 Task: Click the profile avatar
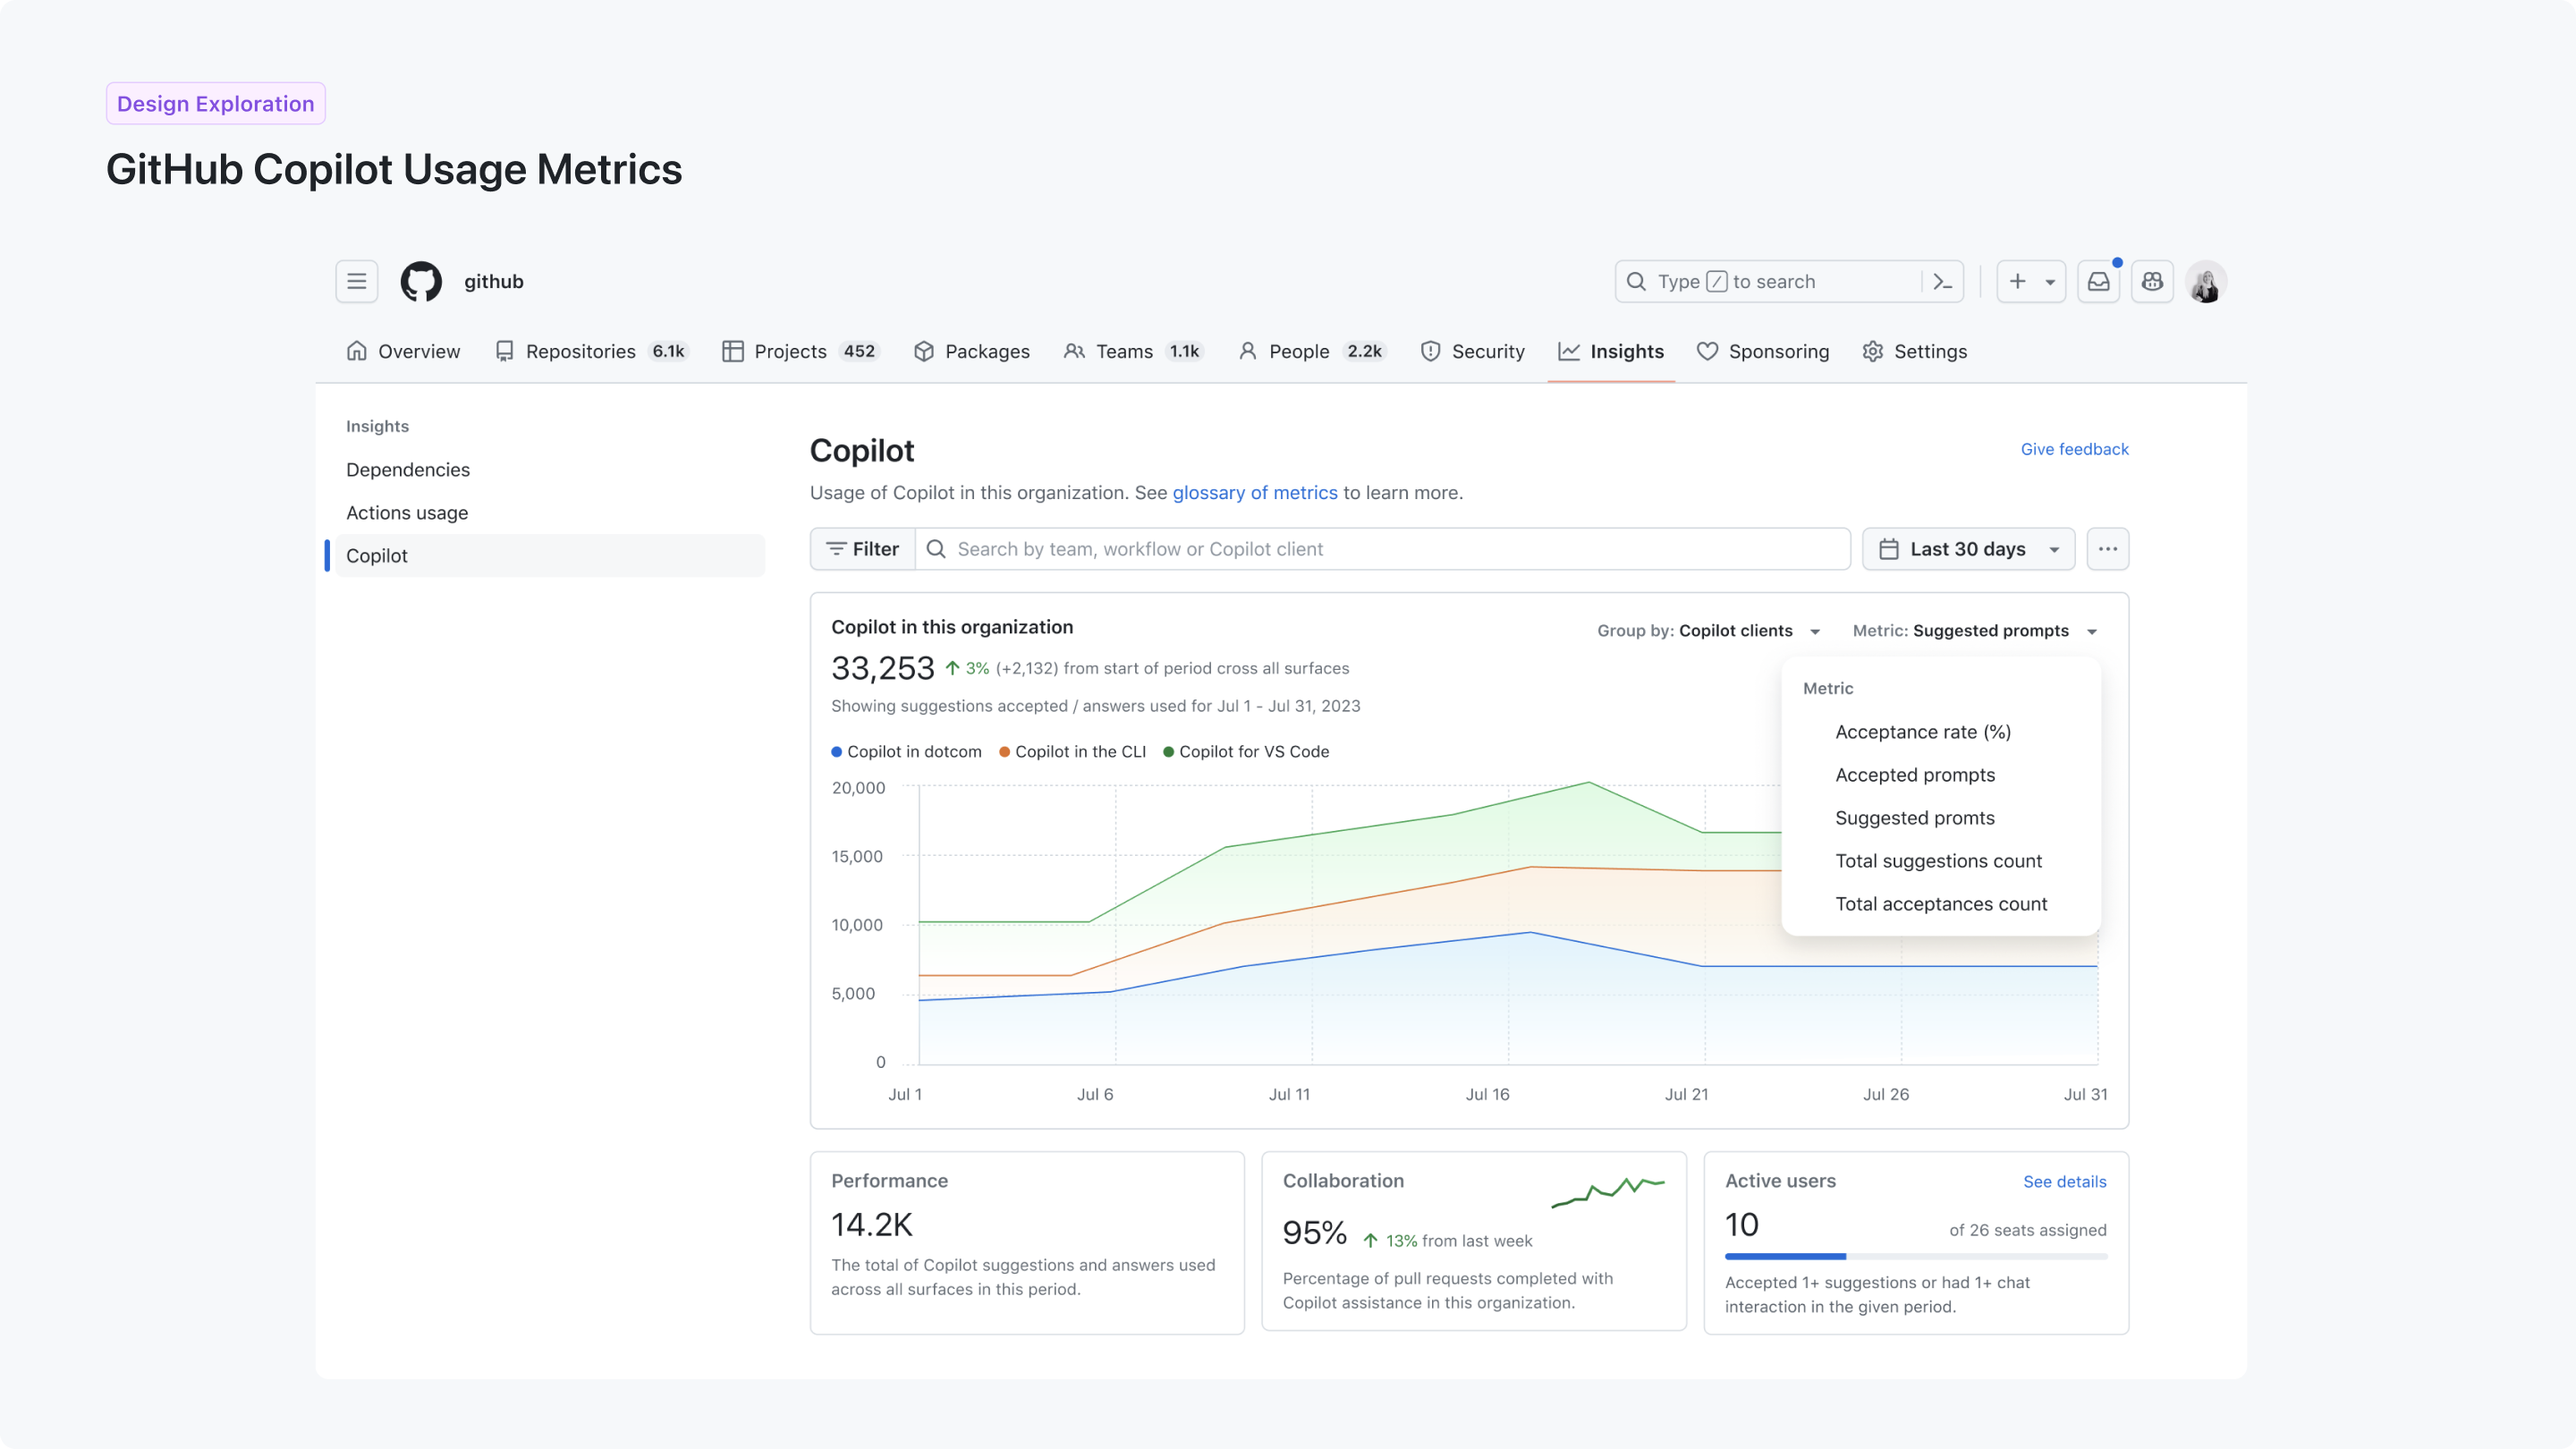[2206, 281]
